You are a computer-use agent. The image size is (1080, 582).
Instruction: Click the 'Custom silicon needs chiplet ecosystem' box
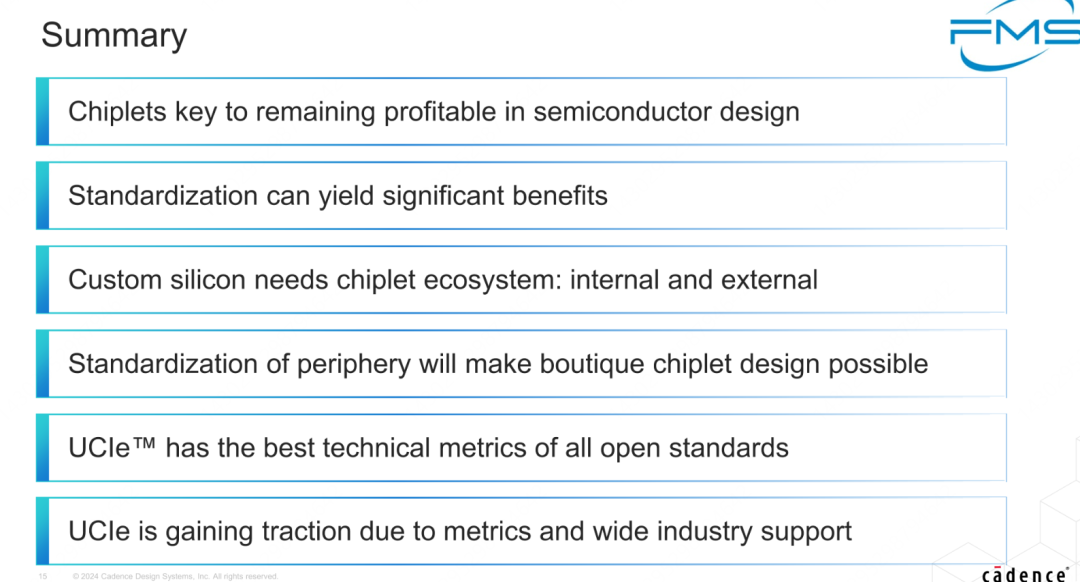521,280
